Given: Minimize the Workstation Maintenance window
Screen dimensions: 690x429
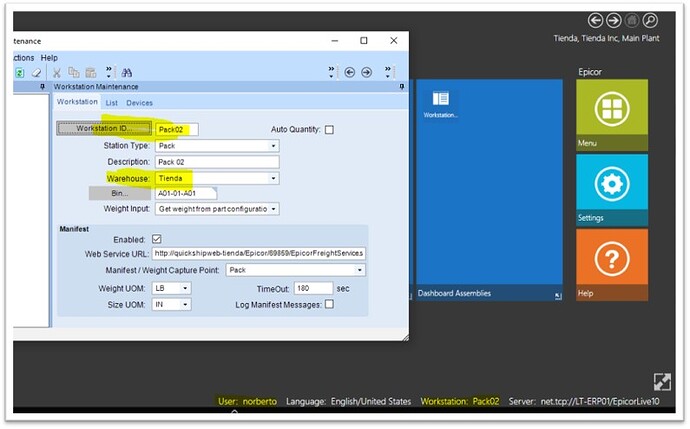Looking at the screenshot, I should 335,40.
